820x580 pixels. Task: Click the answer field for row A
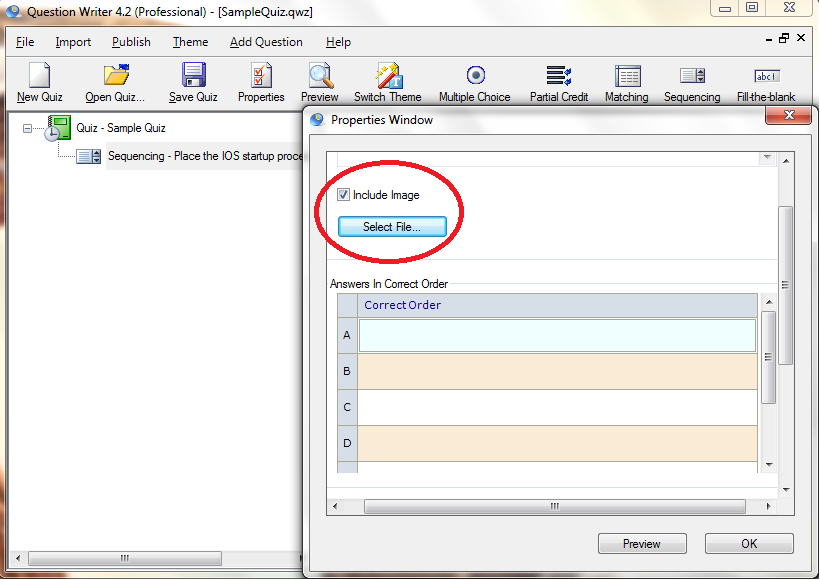557,335
